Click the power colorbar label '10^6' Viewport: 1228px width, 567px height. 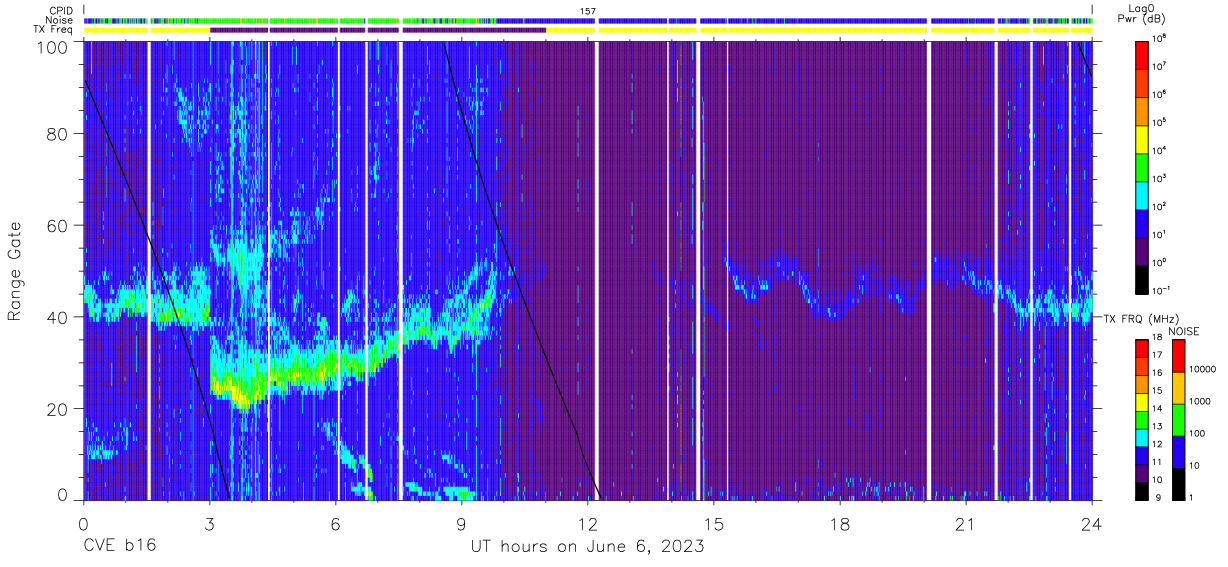pos(1159,94)
